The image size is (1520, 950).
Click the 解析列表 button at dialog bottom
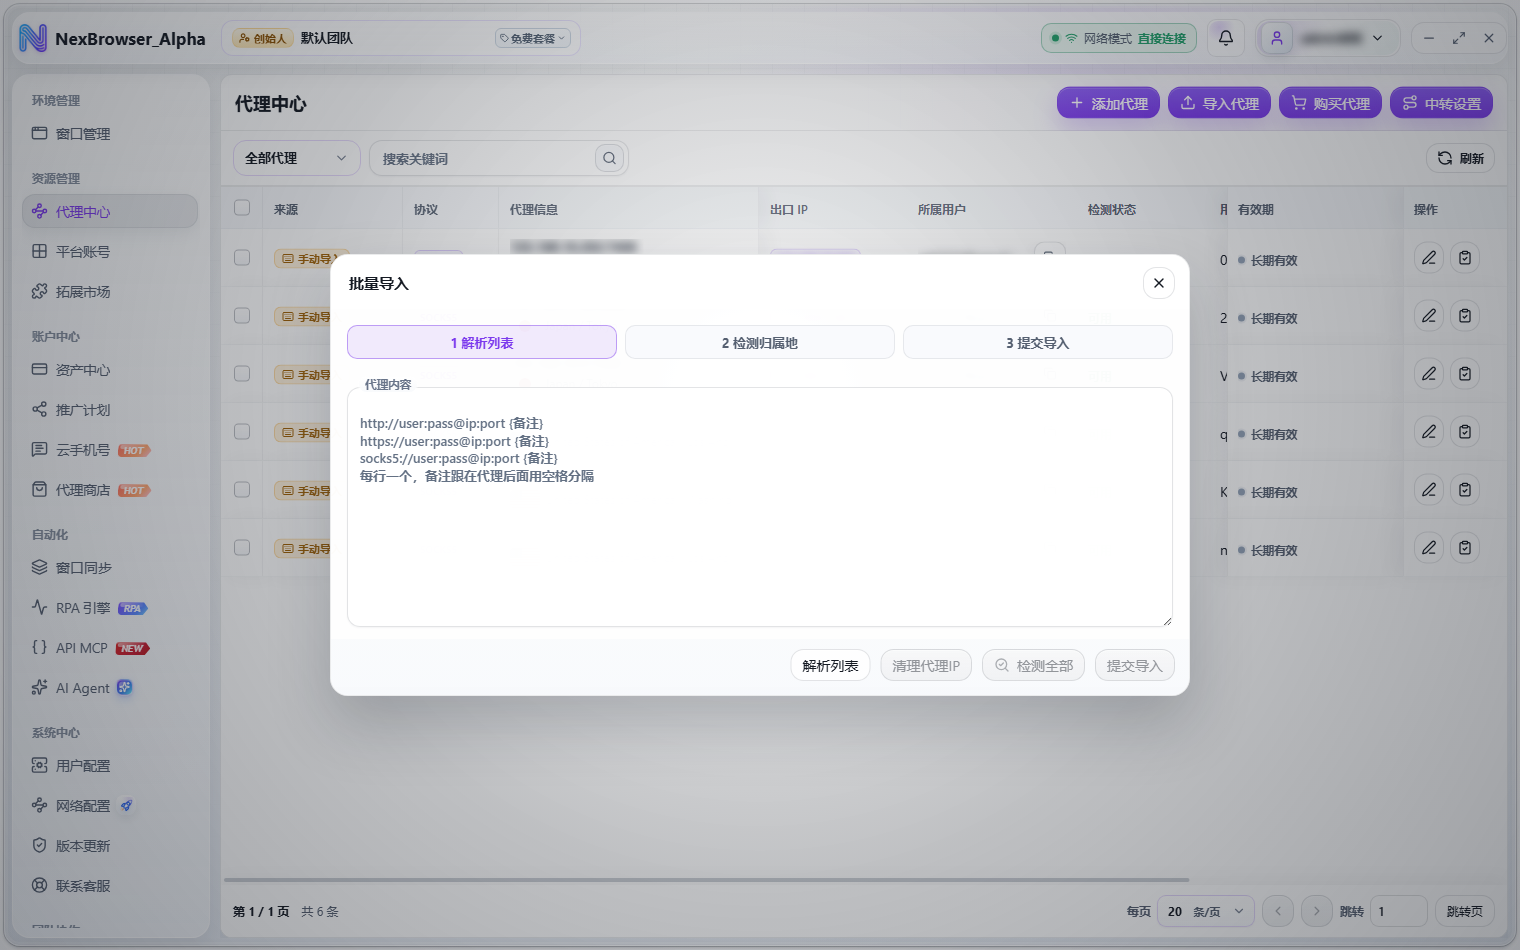[x=830, y=665]
